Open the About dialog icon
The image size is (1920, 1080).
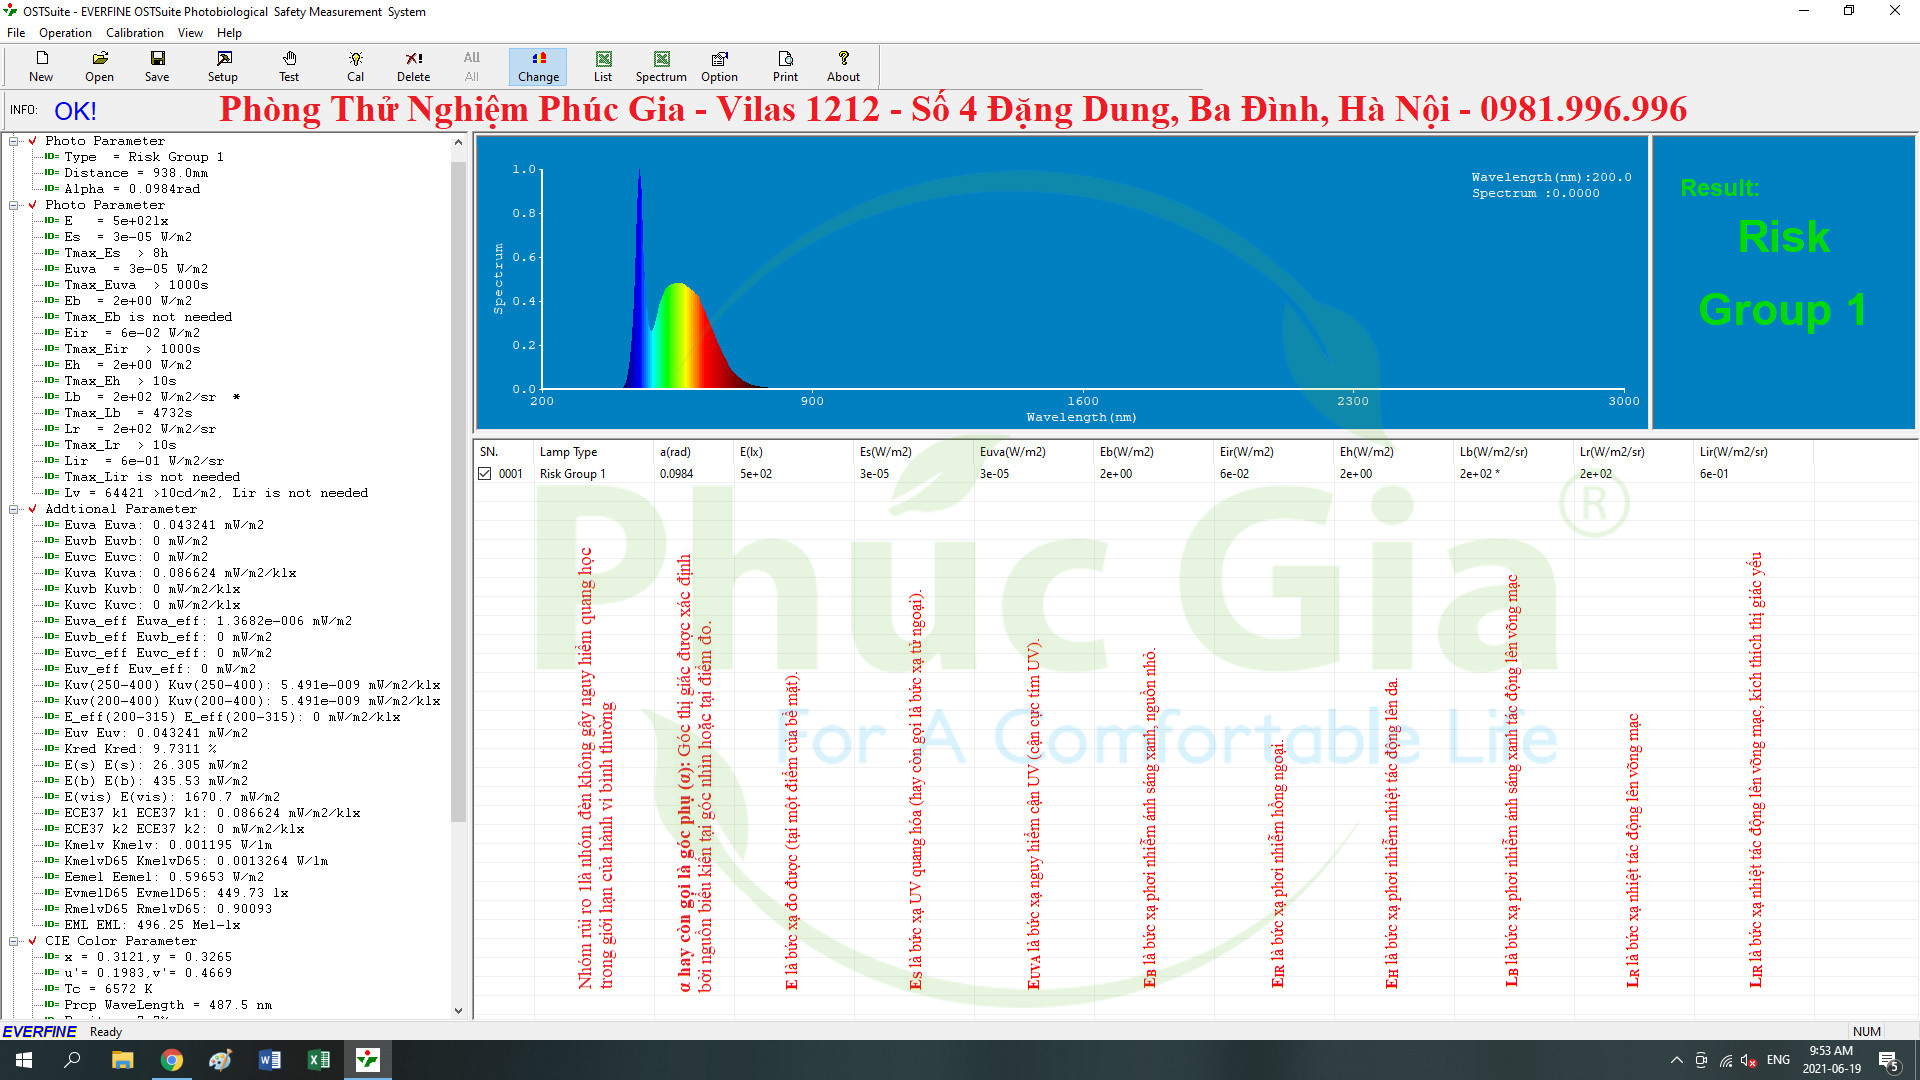[843, 67]
